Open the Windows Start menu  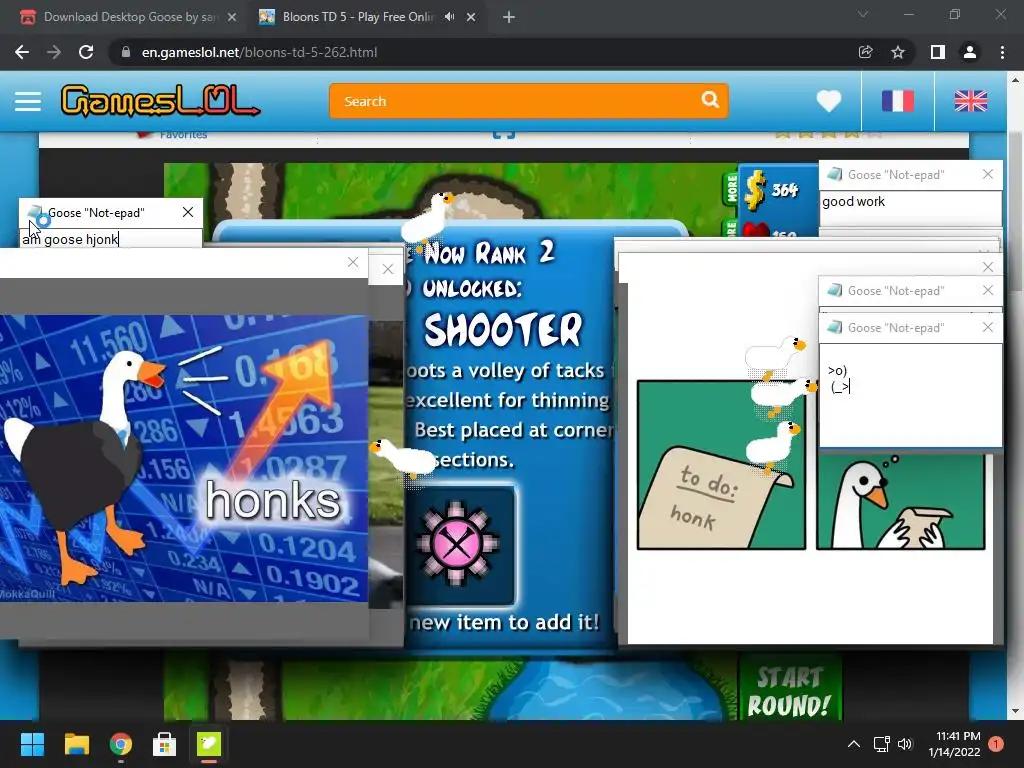32,744
